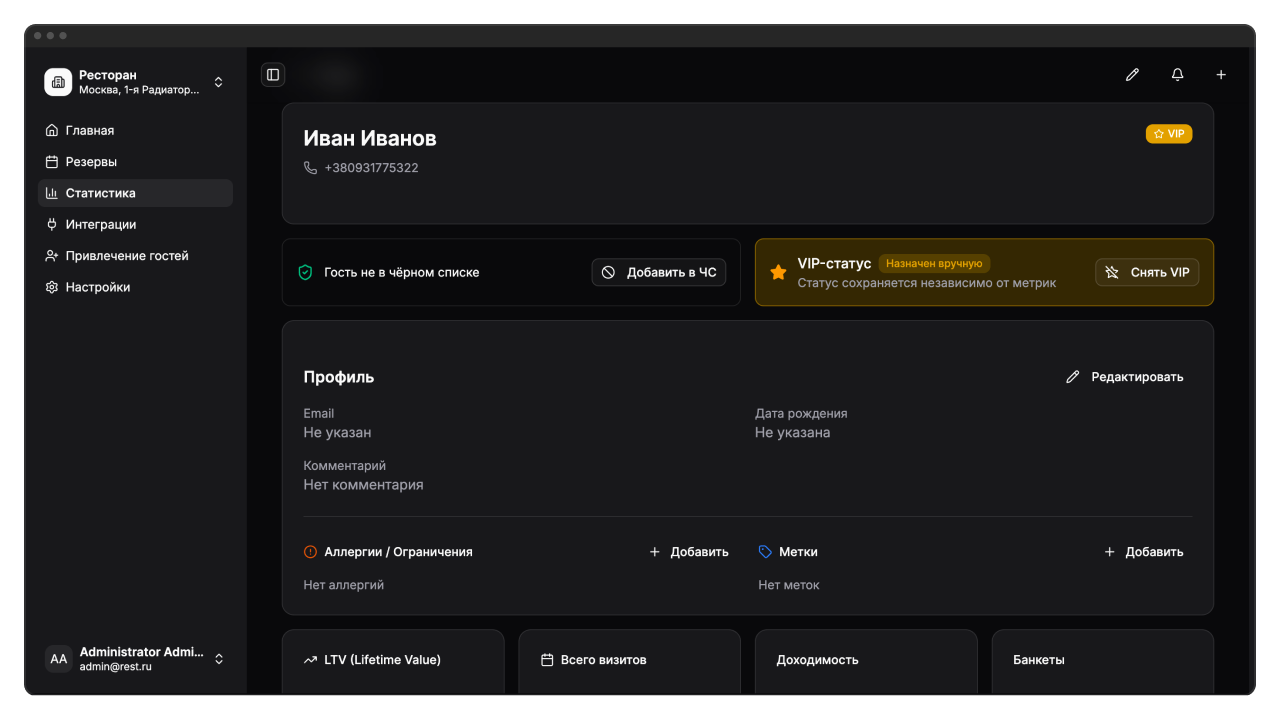
Task: Add a tag with Метки Добавить button
Action: tap(1144, 552)
